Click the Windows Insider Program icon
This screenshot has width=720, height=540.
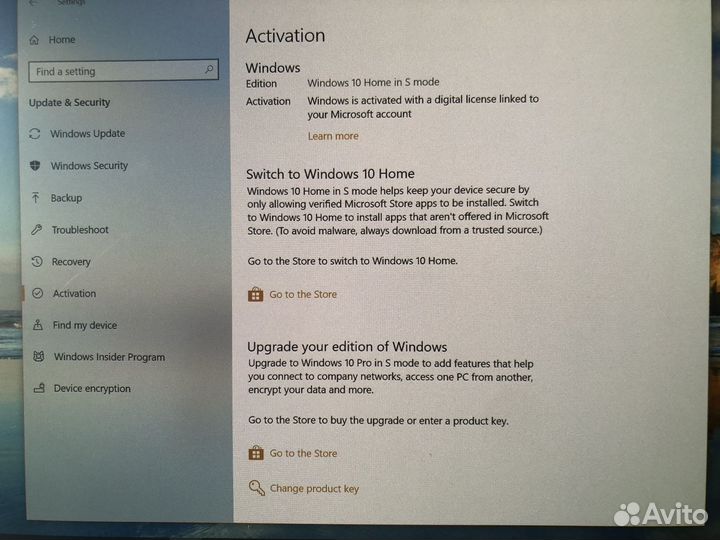pyautogui.click(x=38, y=357)
